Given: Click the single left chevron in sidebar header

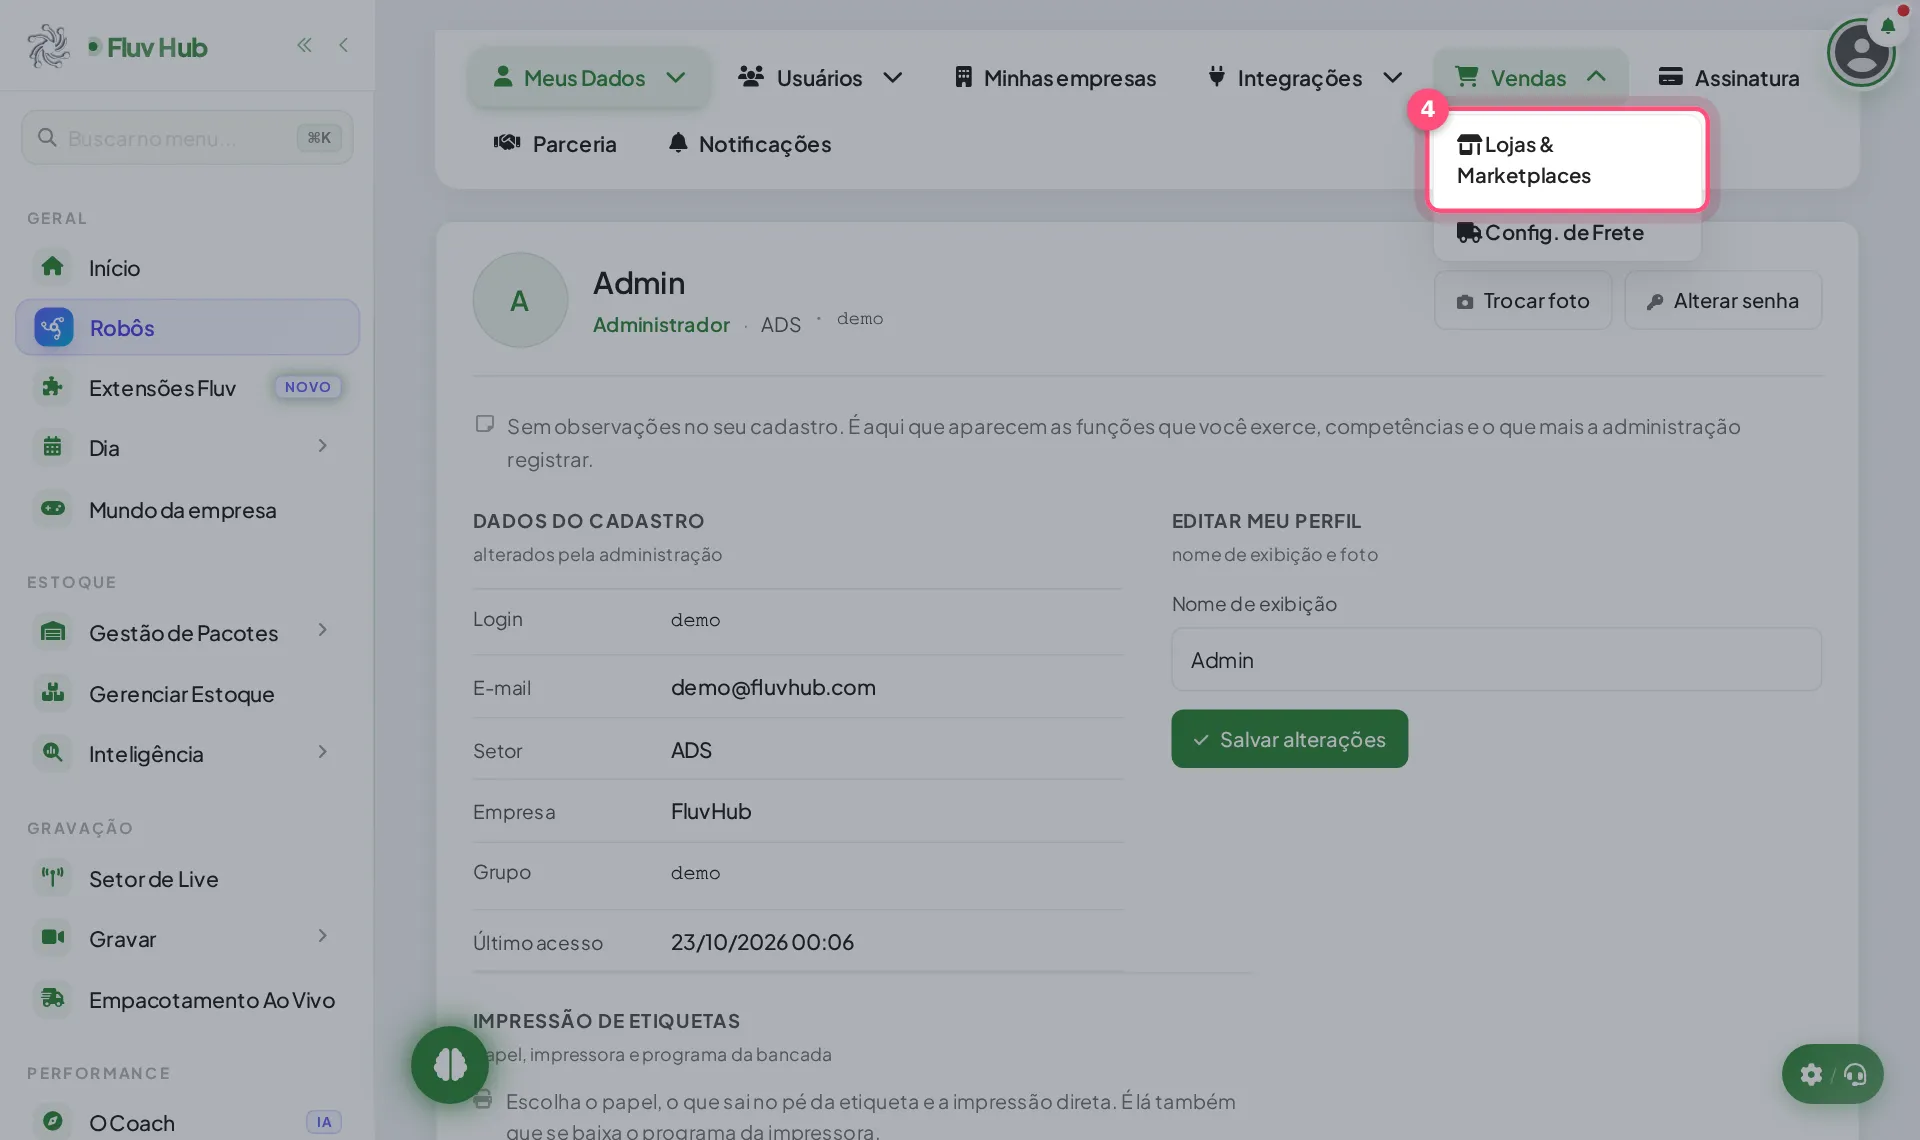Looking at the screenshot, I should [343, 45].
